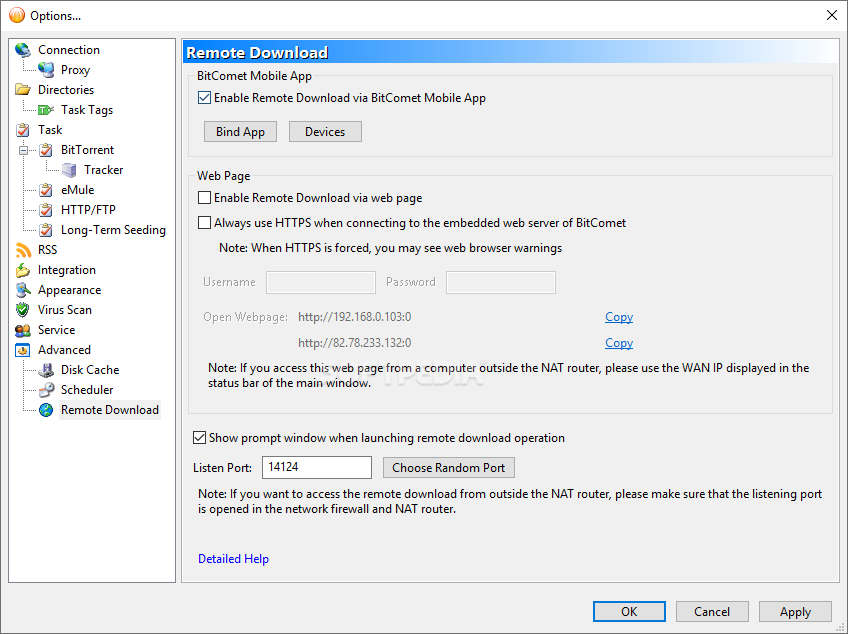Click the Integration icon
The width and height of the screenshot is (848, 634).
coord(23,270)
